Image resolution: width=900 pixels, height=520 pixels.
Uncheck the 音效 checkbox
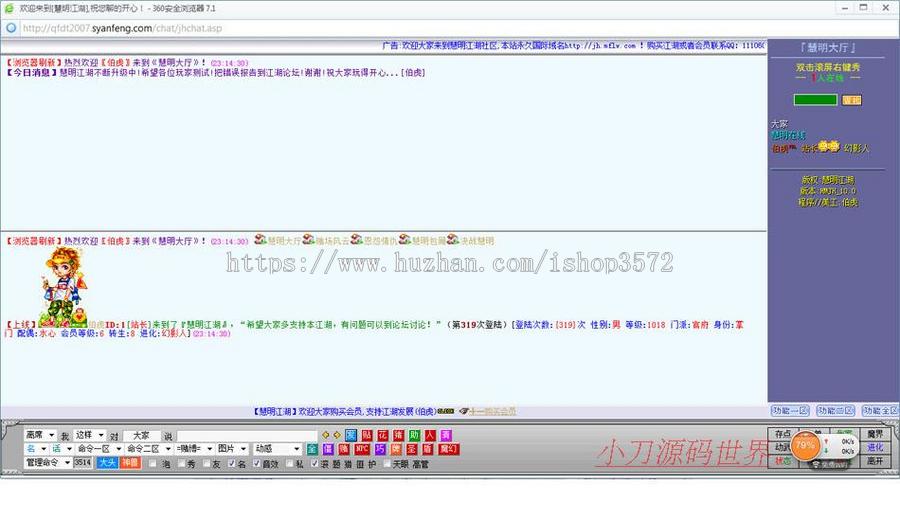257,463
